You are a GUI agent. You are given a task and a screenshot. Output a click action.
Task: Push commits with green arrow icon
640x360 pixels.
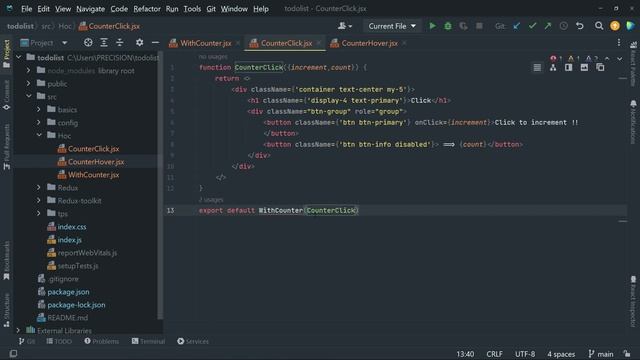pyautogui.click(x=548, y=26)
